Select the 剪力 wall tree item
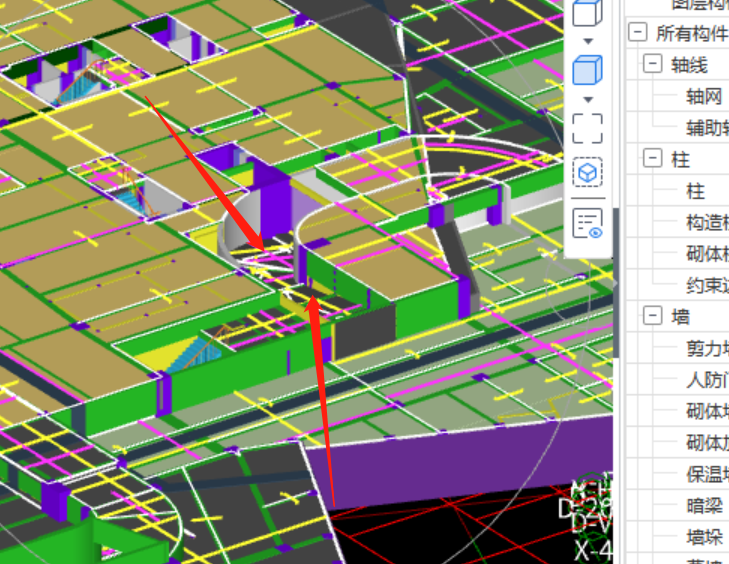Image resolution: width=729 pixels, height=564 pixels. (x=707, y=348)
